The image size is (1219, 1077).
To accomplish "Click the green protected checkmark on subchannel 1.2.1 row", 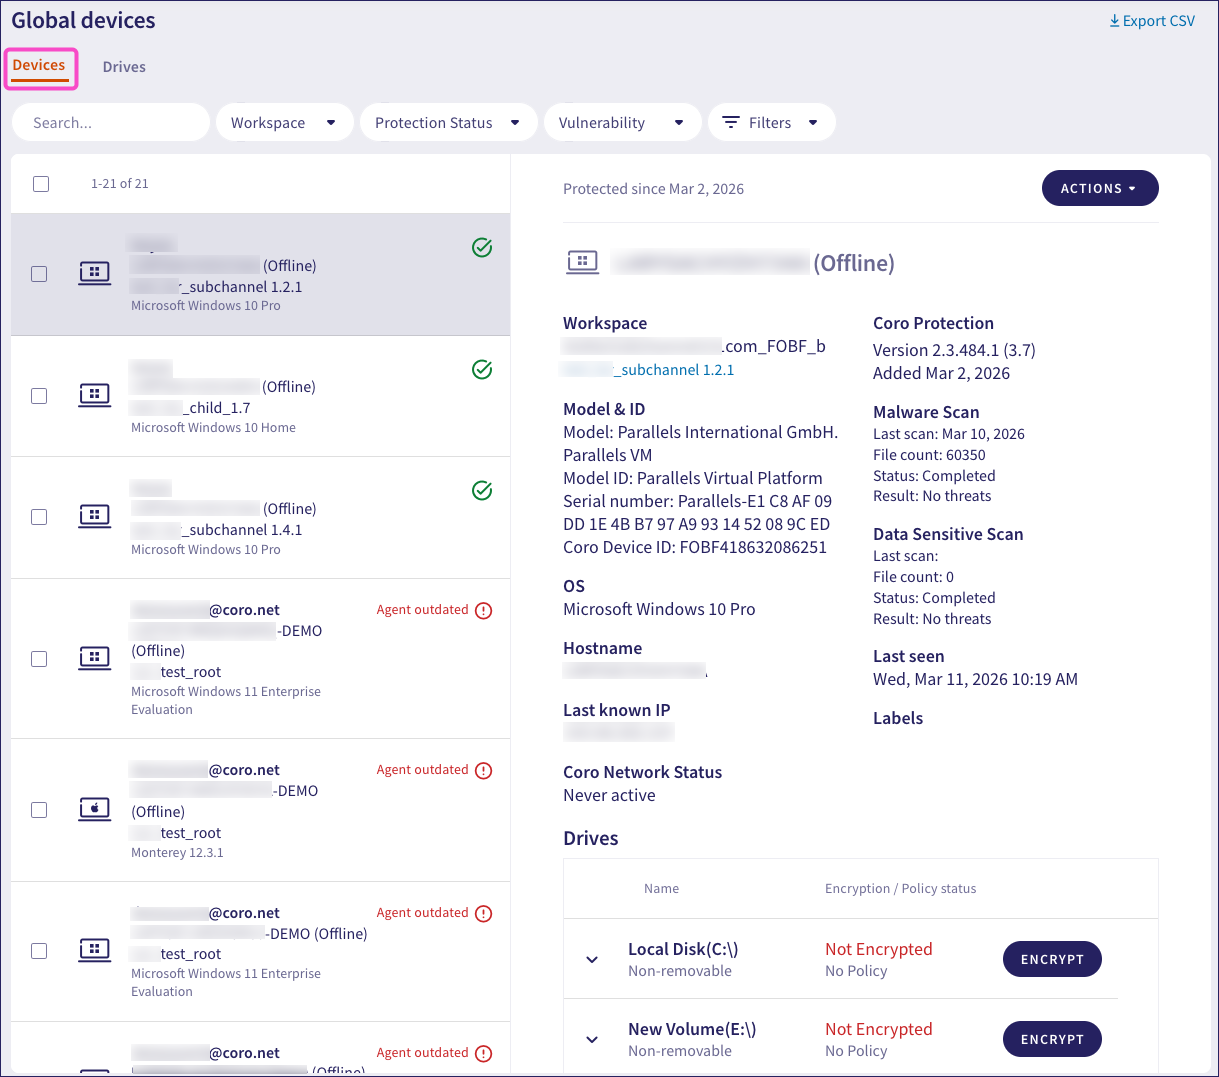I will [x=482, y=247].
